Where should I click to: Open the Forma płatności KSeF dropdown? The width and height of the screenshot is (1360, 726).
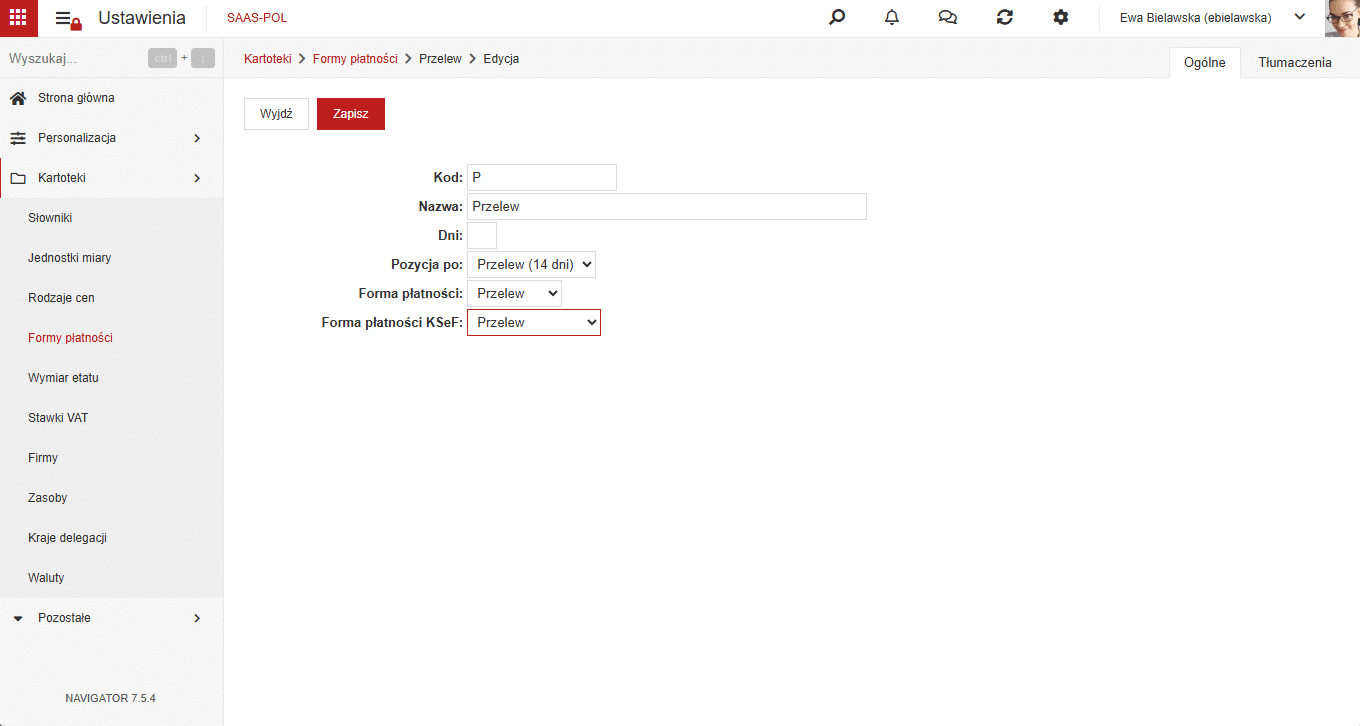534,323
